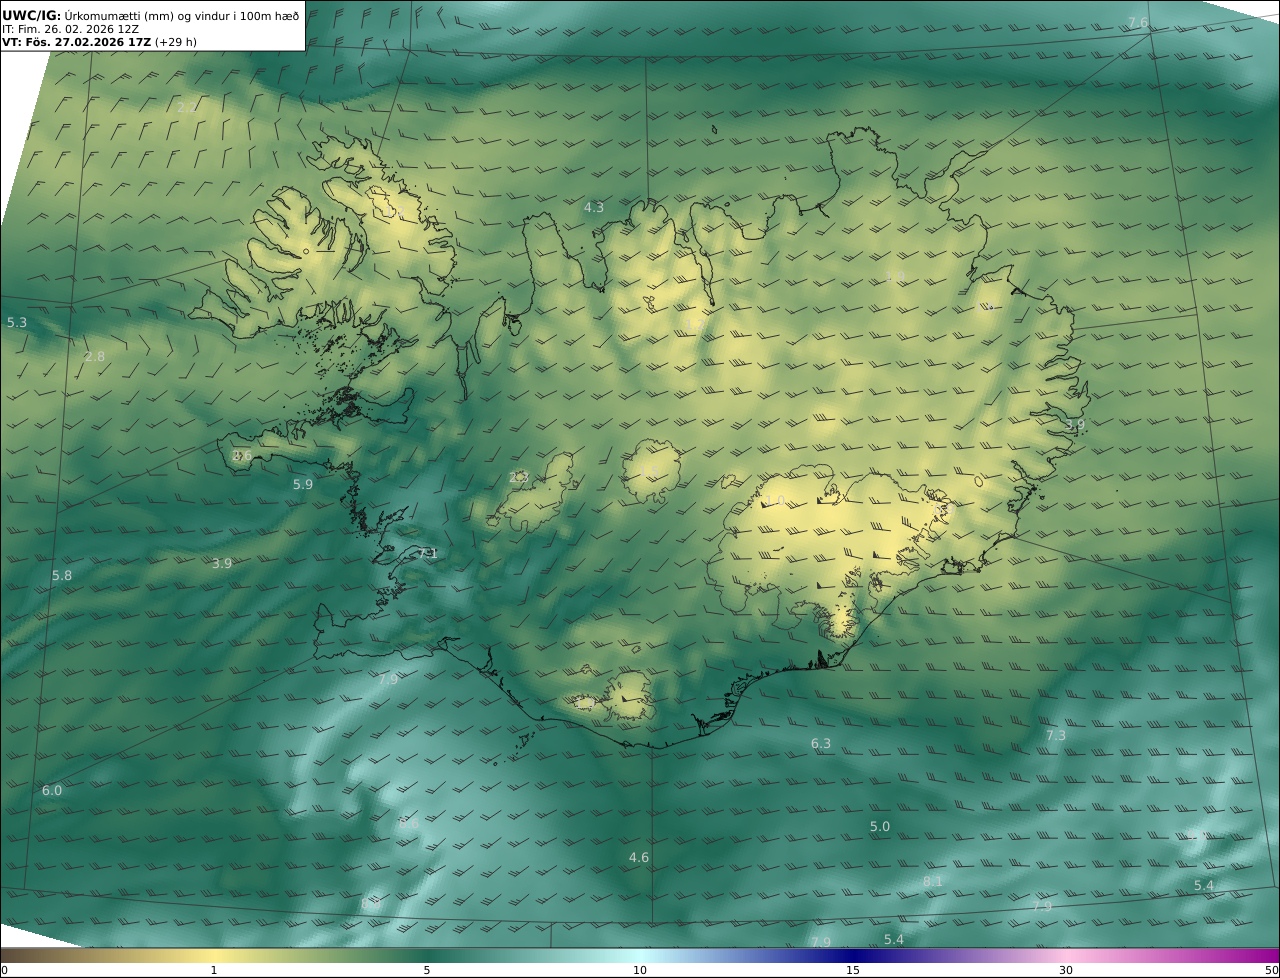Click the "7.1" value label
The height and width of the screenshot is (978, 1280).
tap(428, 553)
